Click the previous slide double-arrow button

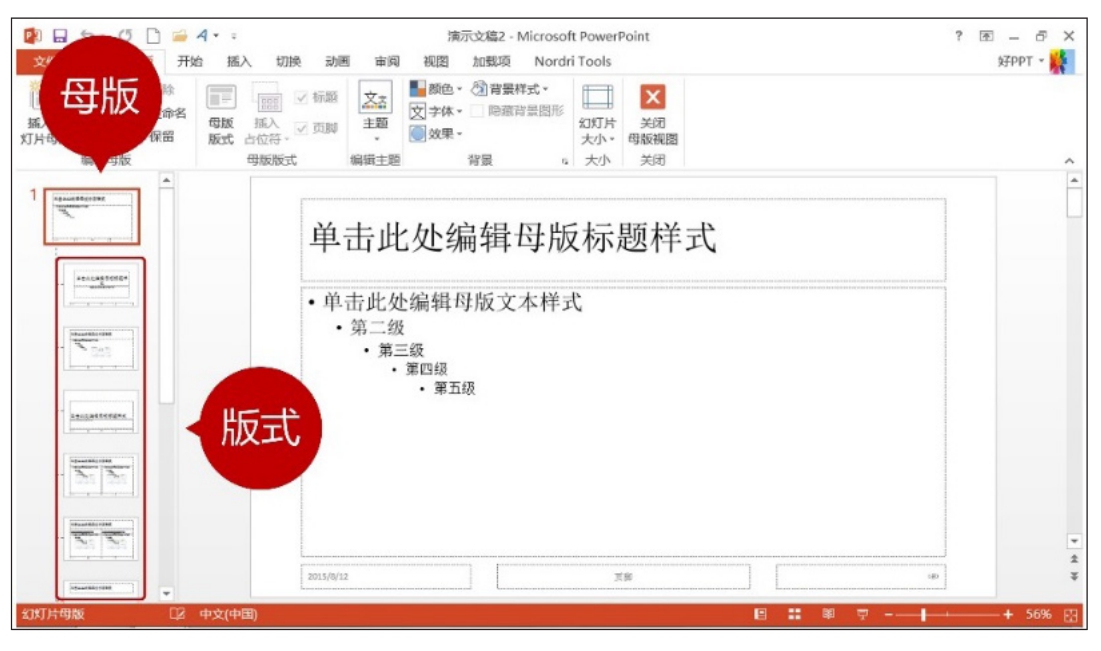click(x=1074, y=559)
